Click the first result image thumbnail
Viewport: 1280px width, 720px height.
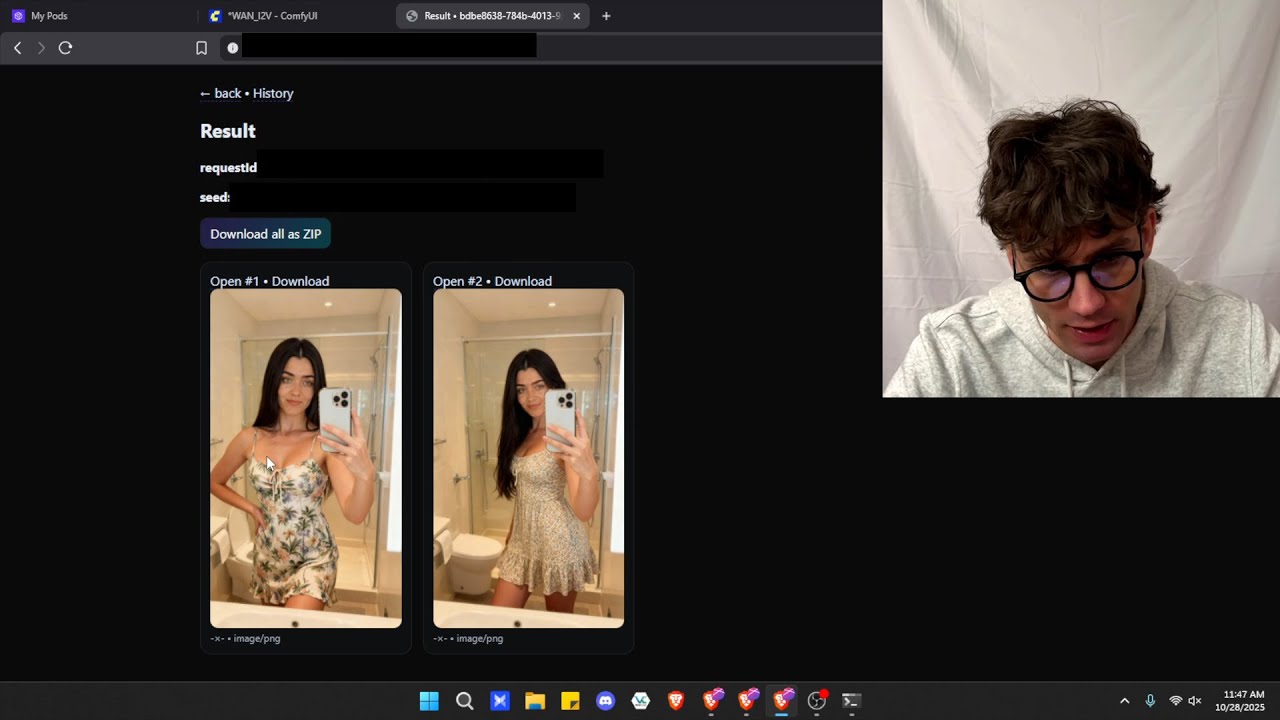pos(306,458)
